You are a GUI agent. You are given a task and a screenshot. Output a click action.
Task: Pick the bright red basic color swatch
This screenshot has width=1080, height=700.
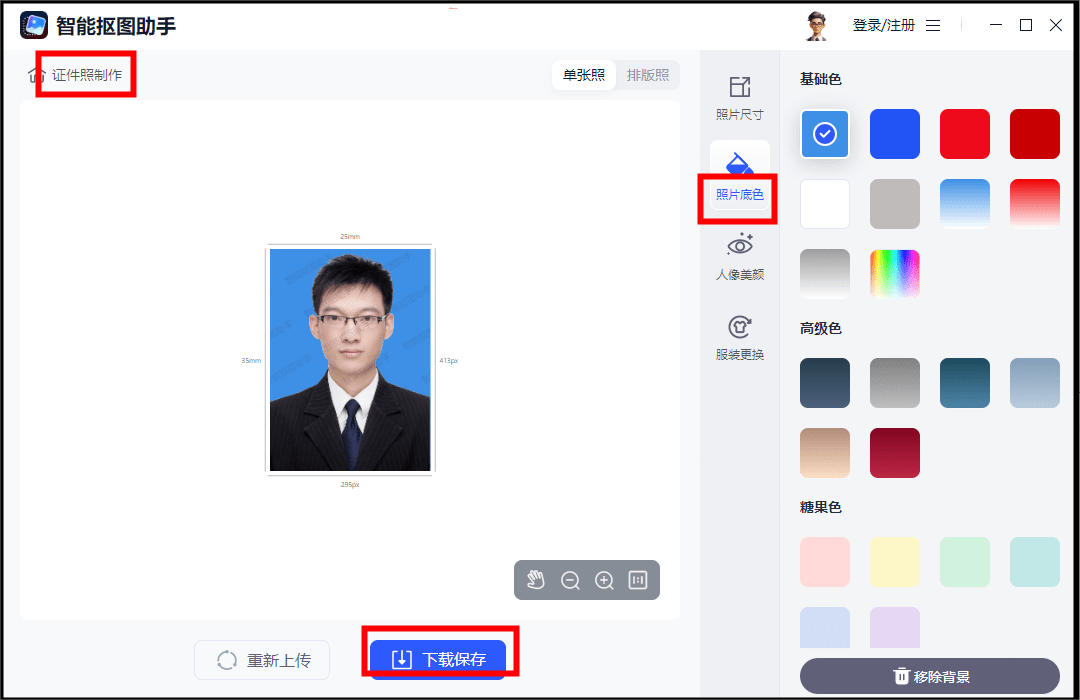tap(965, 134)
